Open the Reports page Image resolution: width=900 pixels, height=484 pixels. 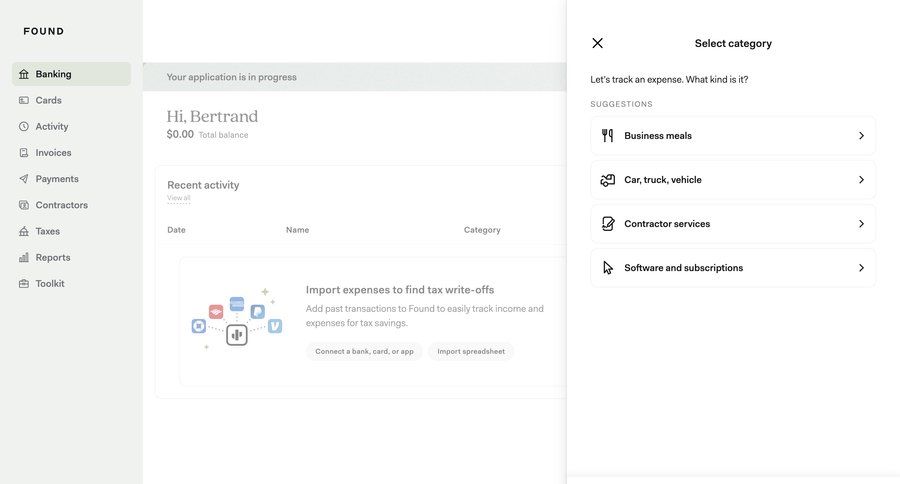click(x=71, y=257)
